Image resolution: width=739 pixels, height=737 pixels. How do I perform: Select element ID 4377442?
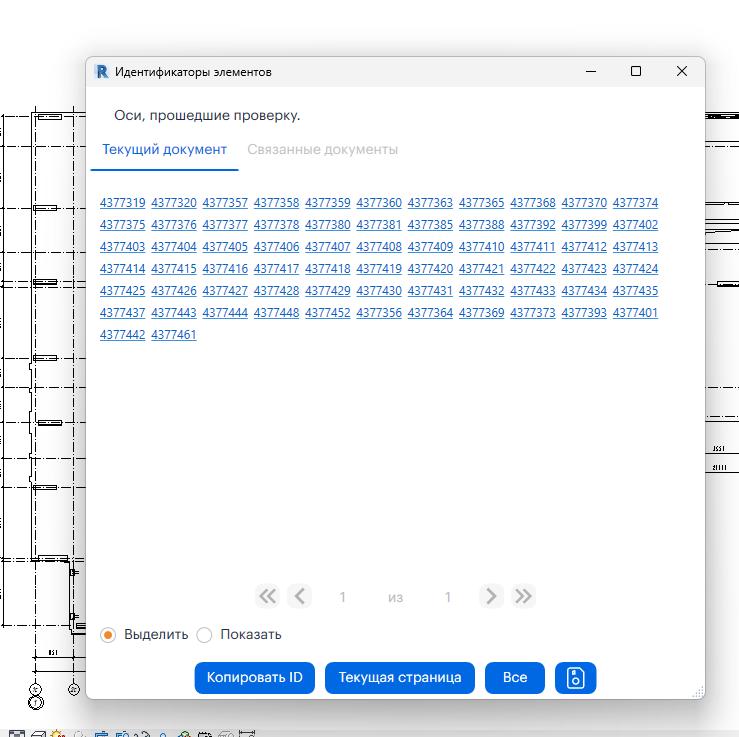pyautogui.click(x=123, y=335)
